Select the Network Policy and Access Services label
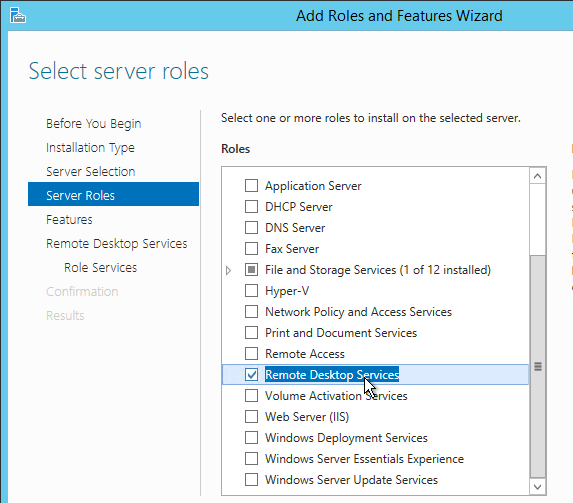Screen dimensions: 573x503 pyautogui.click(x=358, y=312)
